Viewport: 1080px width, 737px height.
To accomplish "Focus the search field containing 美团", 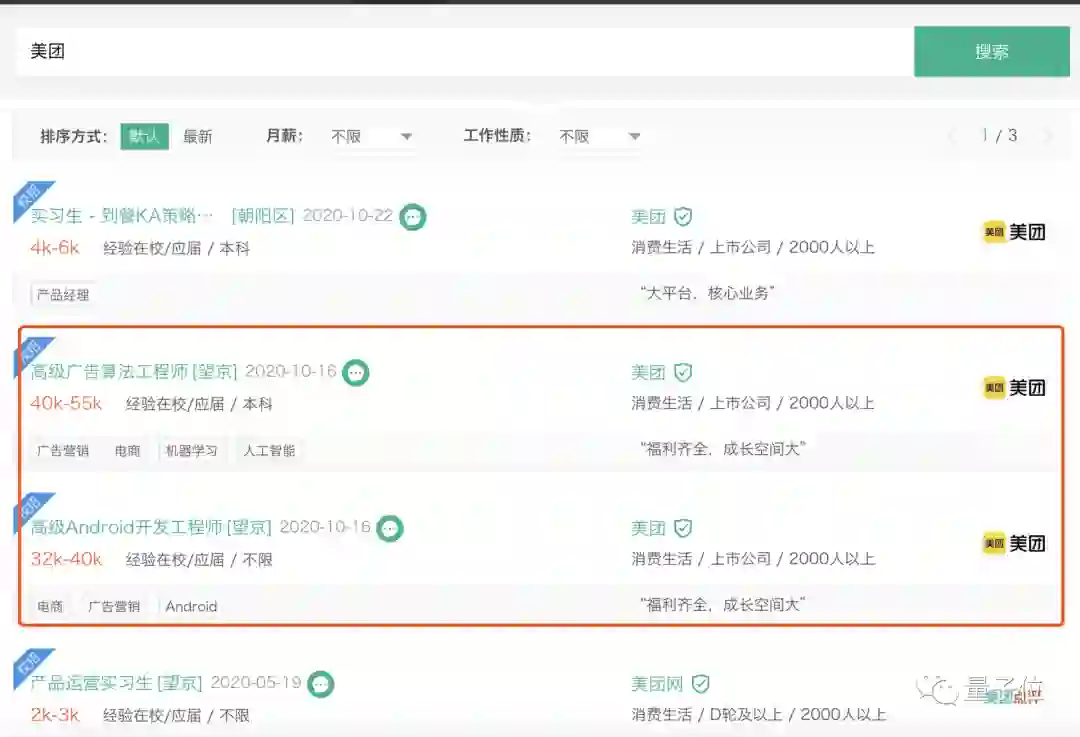I will 465,52.
